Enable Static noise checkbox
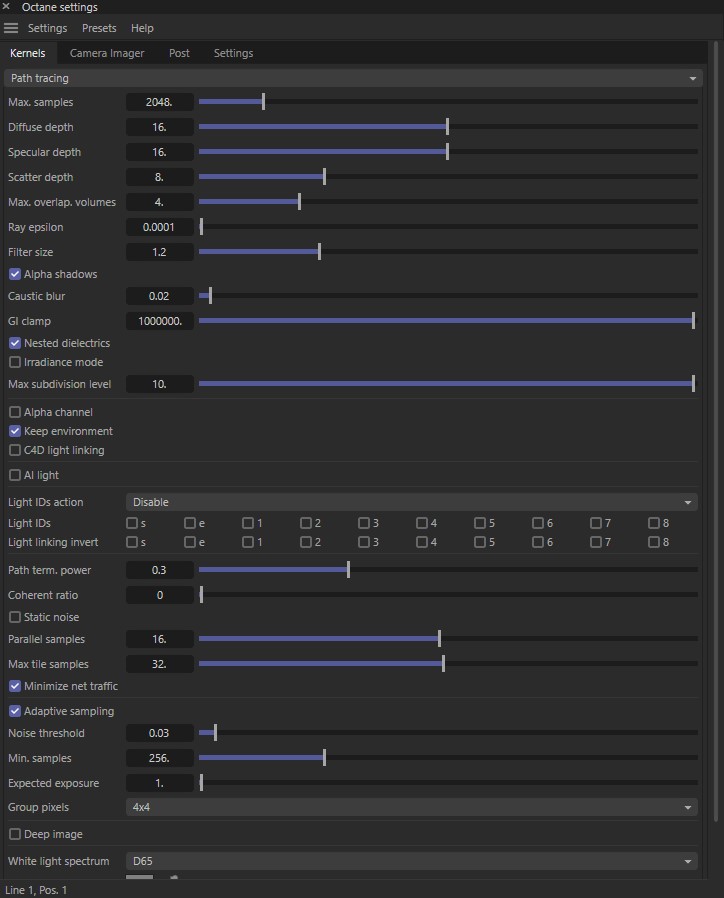 pyautogui.click(x=15, y=617)
